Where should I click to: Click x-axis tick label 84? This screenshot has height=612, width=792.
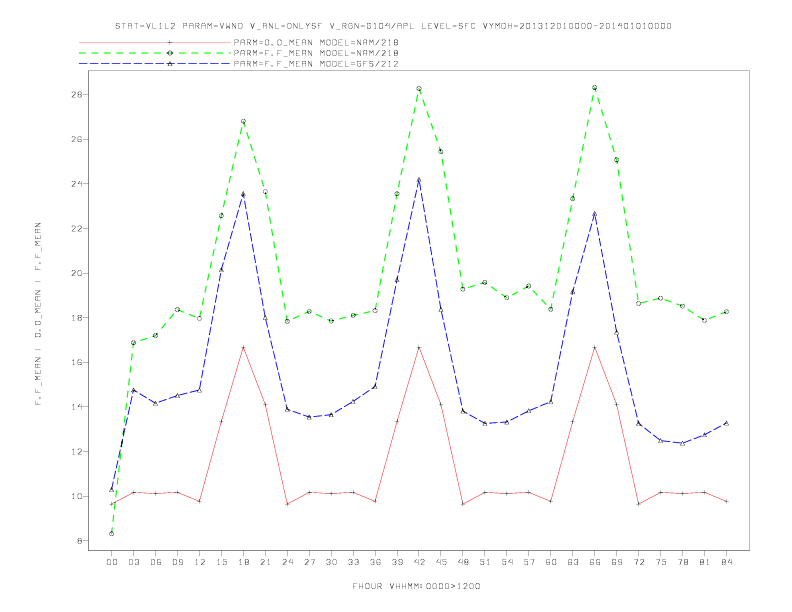(726, 562)
